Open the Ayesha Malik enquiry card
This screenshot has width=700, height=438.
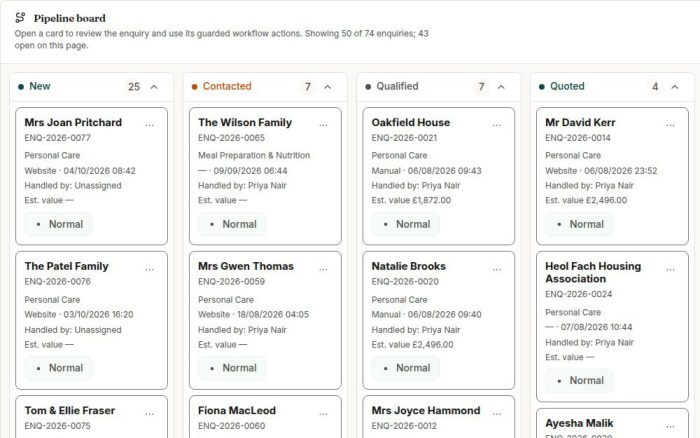click(612, 423)
